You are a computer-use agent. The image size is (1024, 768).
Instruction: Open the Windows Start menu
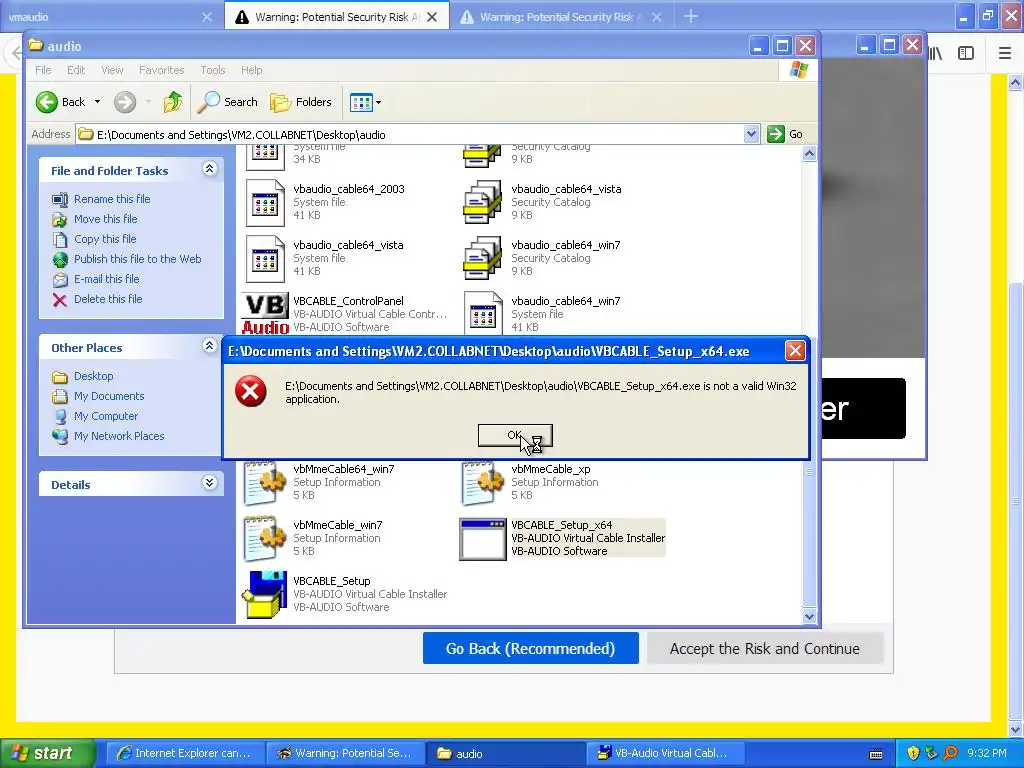[x=47, y=753]
